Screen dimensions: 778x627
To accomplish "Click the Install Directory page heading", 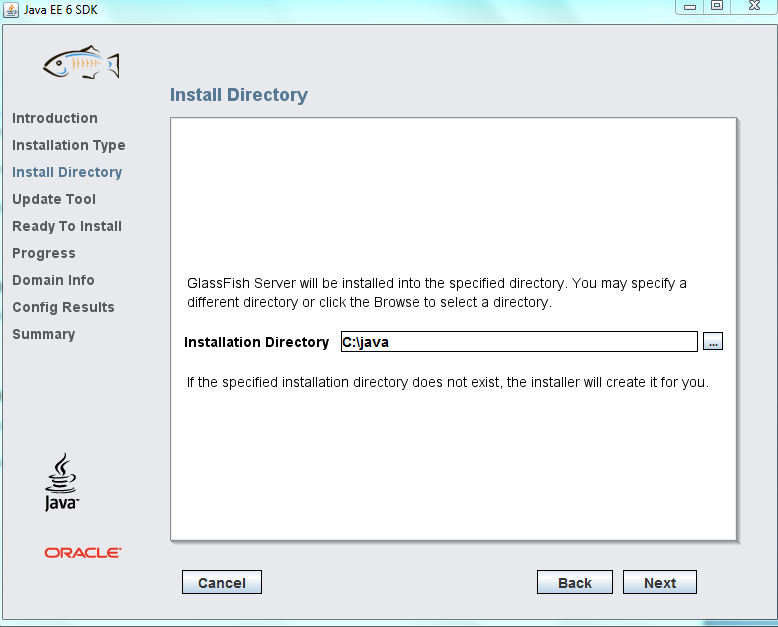I will pyautogui.click(x=239, y=95).
